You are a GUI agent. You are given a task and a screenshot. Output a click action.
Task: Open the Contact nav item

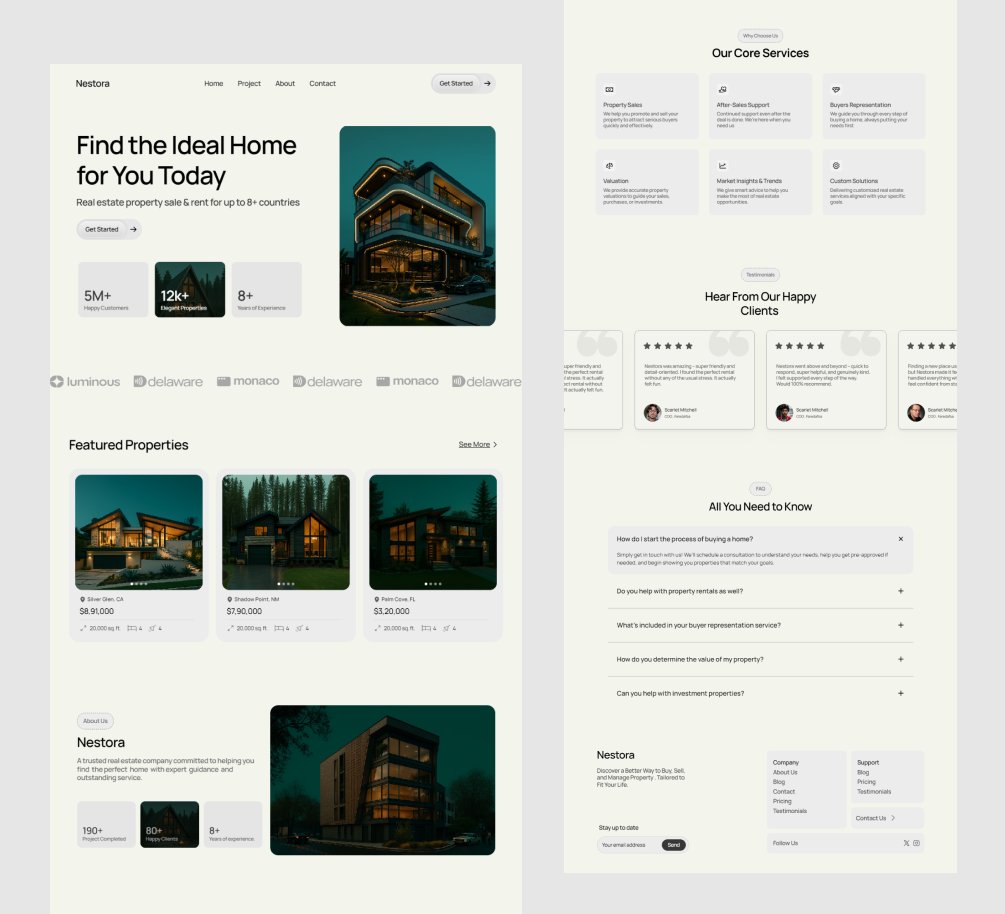coord(322,83)
